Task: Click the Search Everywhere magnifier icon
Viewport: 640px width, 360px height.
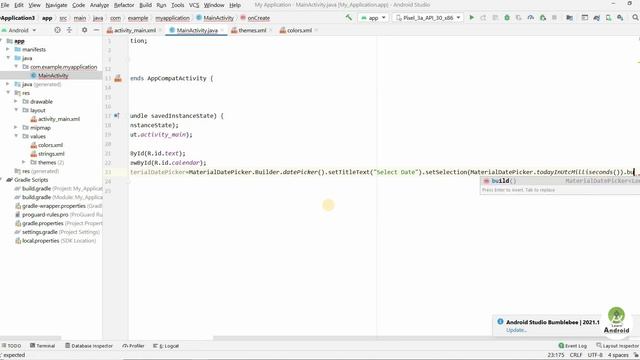Action: click(x=636, y=18)
